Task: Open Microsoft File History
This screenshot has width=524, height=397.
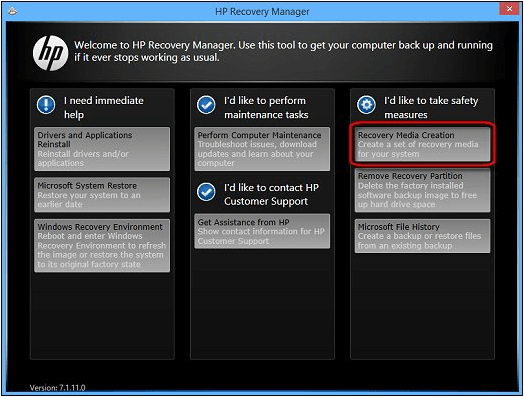Action: click(422, 236)
